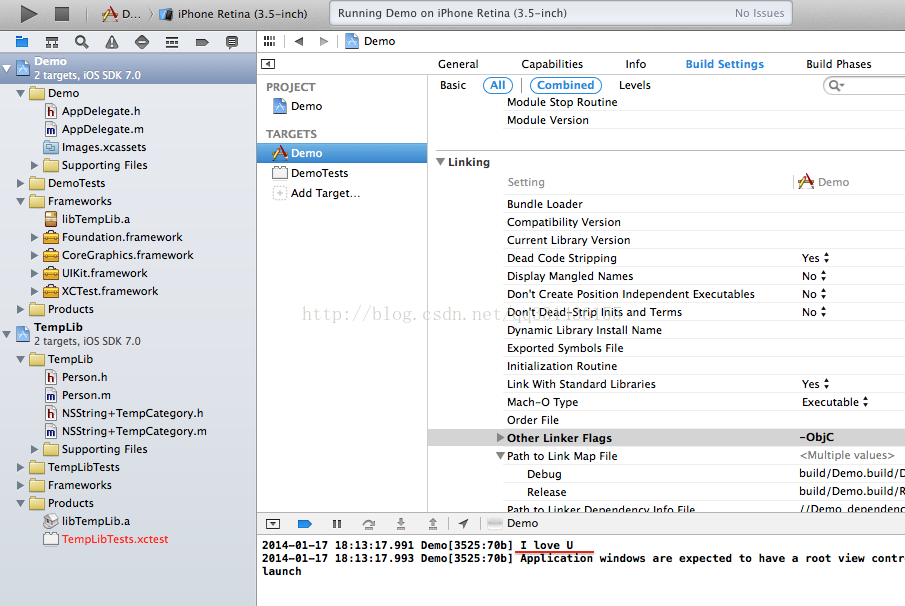This screenshot has width=905, height=606.
Task: Run the app with the Play button
Action: pyautogui.click(x=28, y=13)
